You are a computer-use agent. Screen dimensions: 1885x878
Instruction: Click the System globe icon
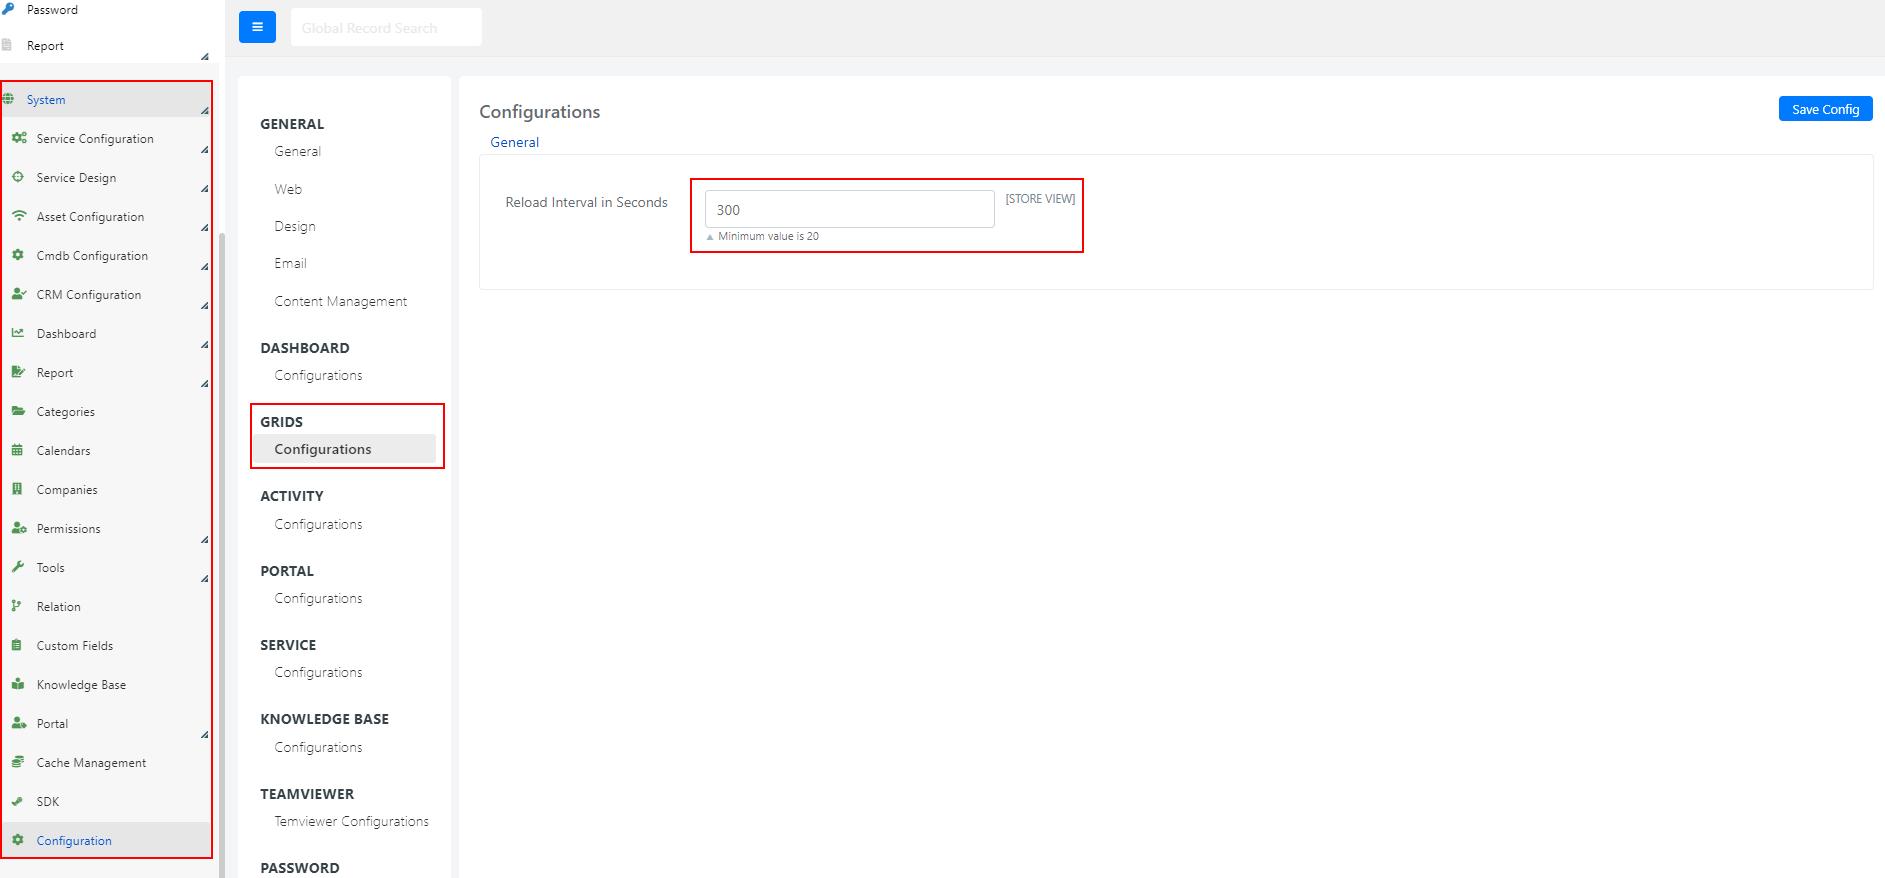click(8, 99)
